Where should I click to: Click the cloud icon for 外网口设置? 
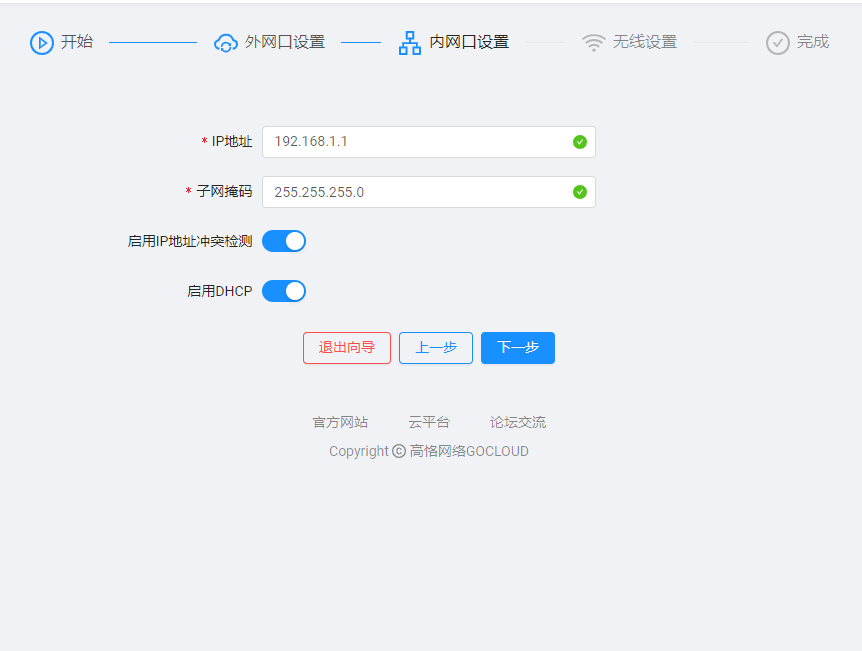coord(226,43)
